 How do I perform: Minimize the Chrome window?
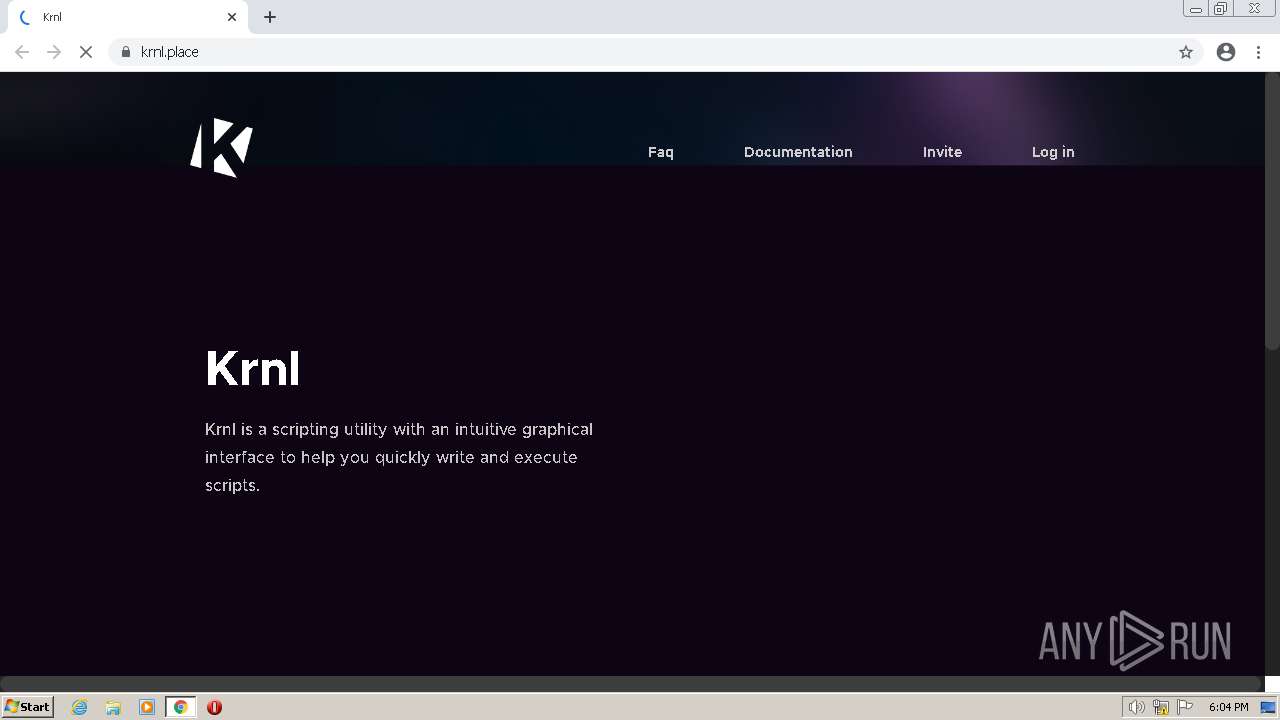point(1195,9)
